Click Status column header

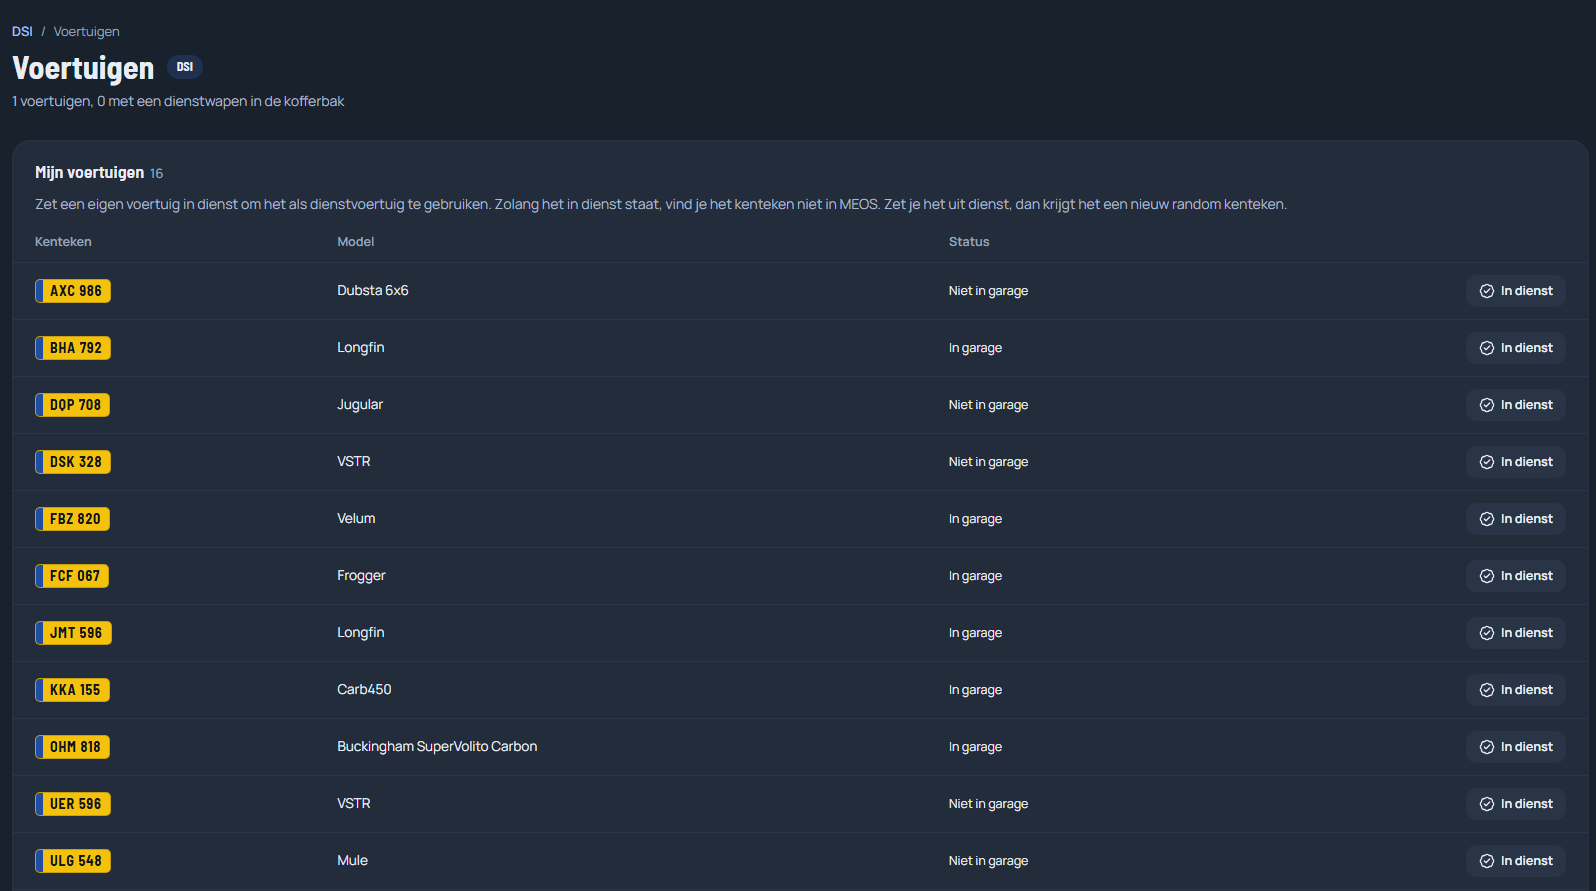tap(969, 242)
